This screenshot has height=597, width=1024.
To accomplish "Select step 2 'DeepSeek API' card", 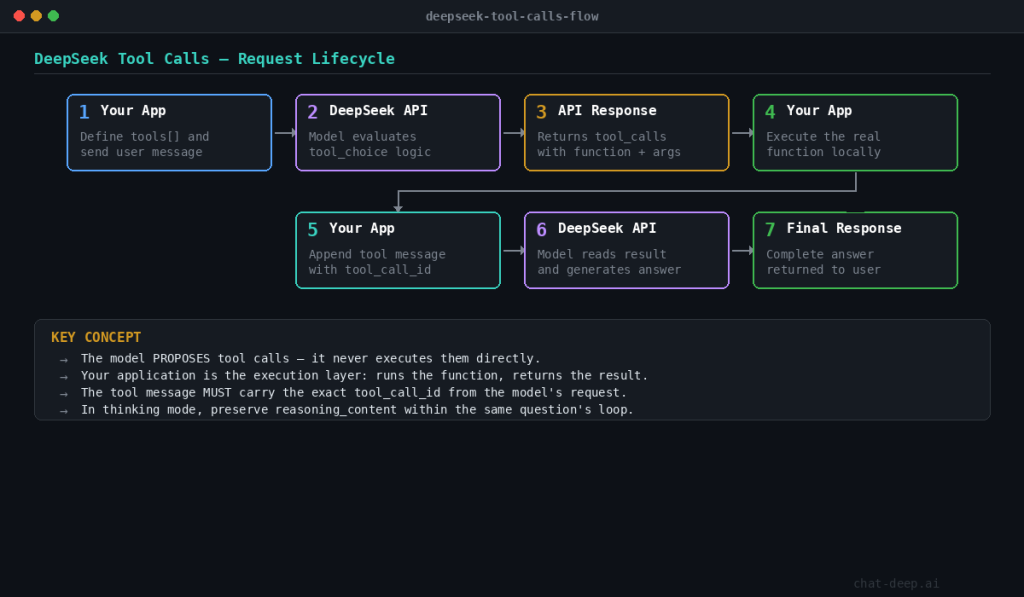I will coord(397,132).
